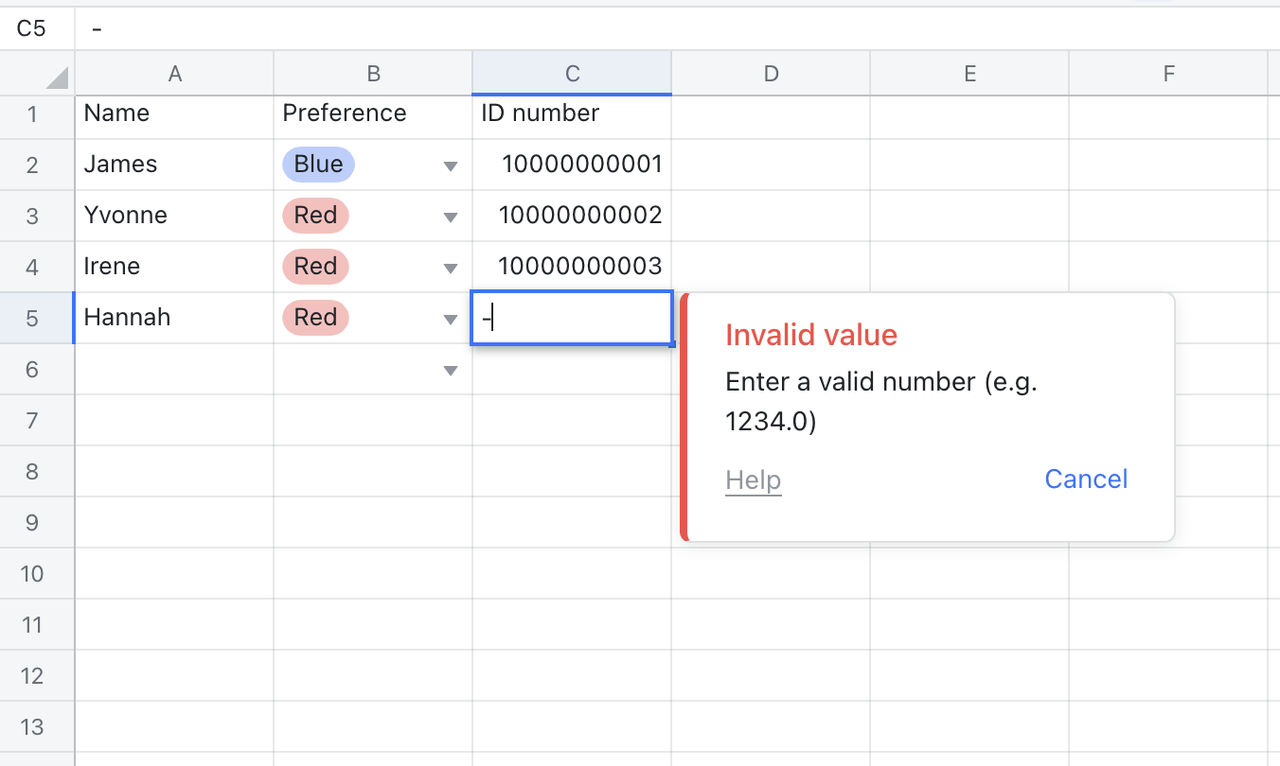Select the row 10 header
The image size is (1280, 766).
[x=32, y=574]
